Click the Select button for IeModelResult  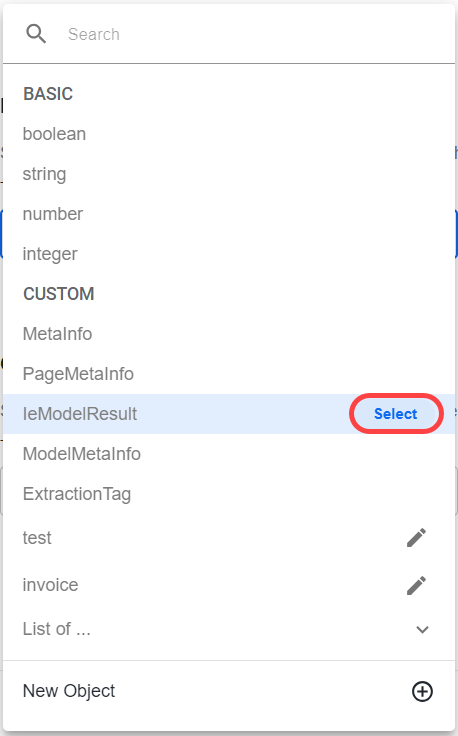[x=396, y=414]
